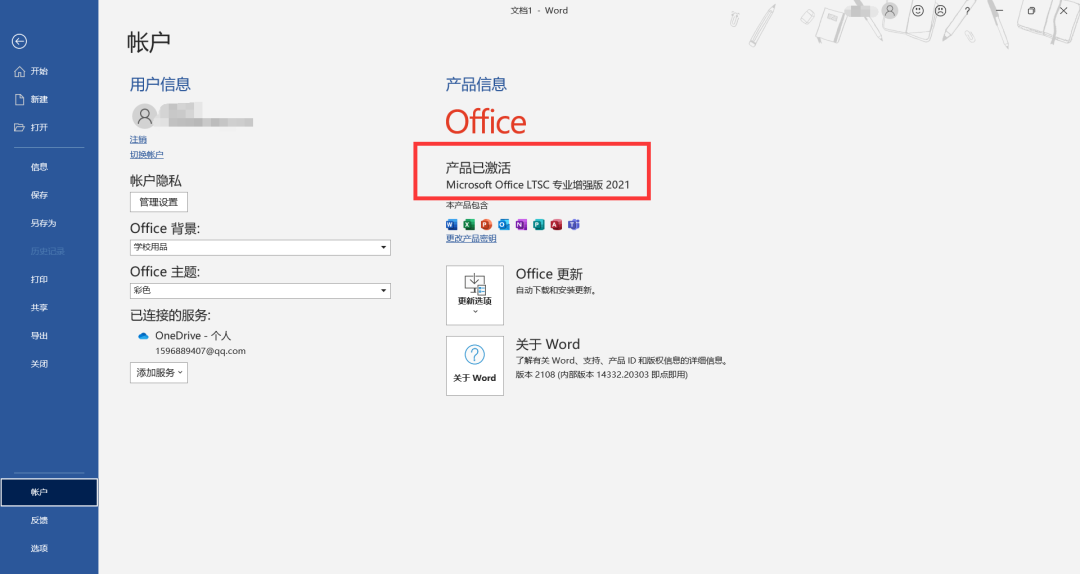Click the Teams product icon
Viewport: 1080px width, 574px height.
pyautogui.click(x=574, y=224)
